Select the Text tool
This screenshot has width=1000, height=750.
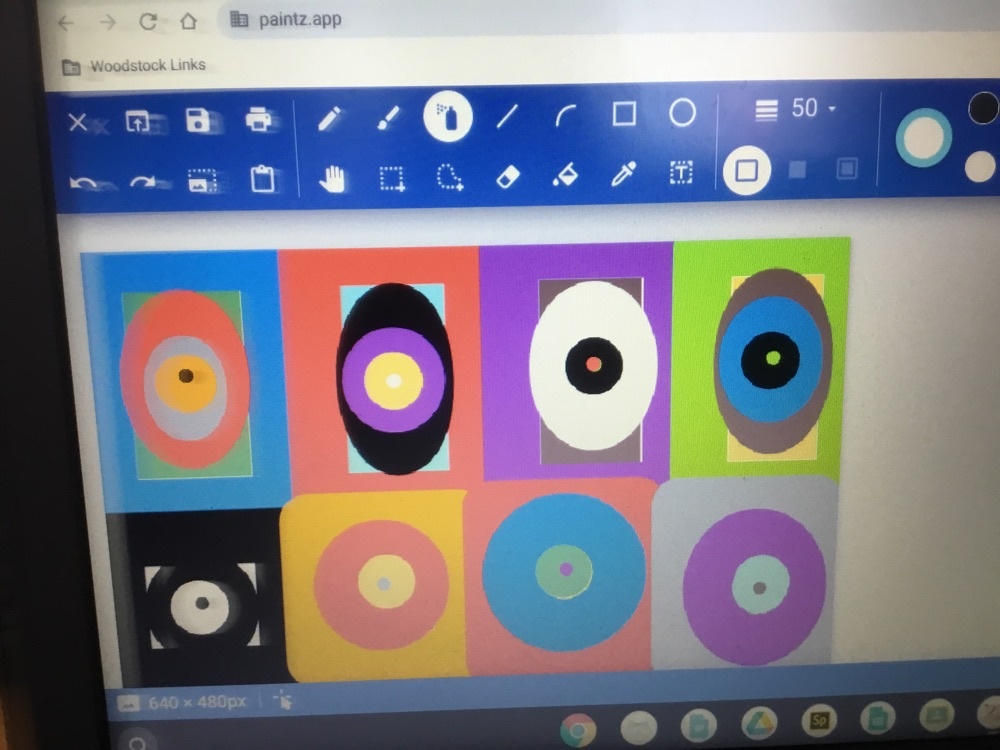coord(681,172)
